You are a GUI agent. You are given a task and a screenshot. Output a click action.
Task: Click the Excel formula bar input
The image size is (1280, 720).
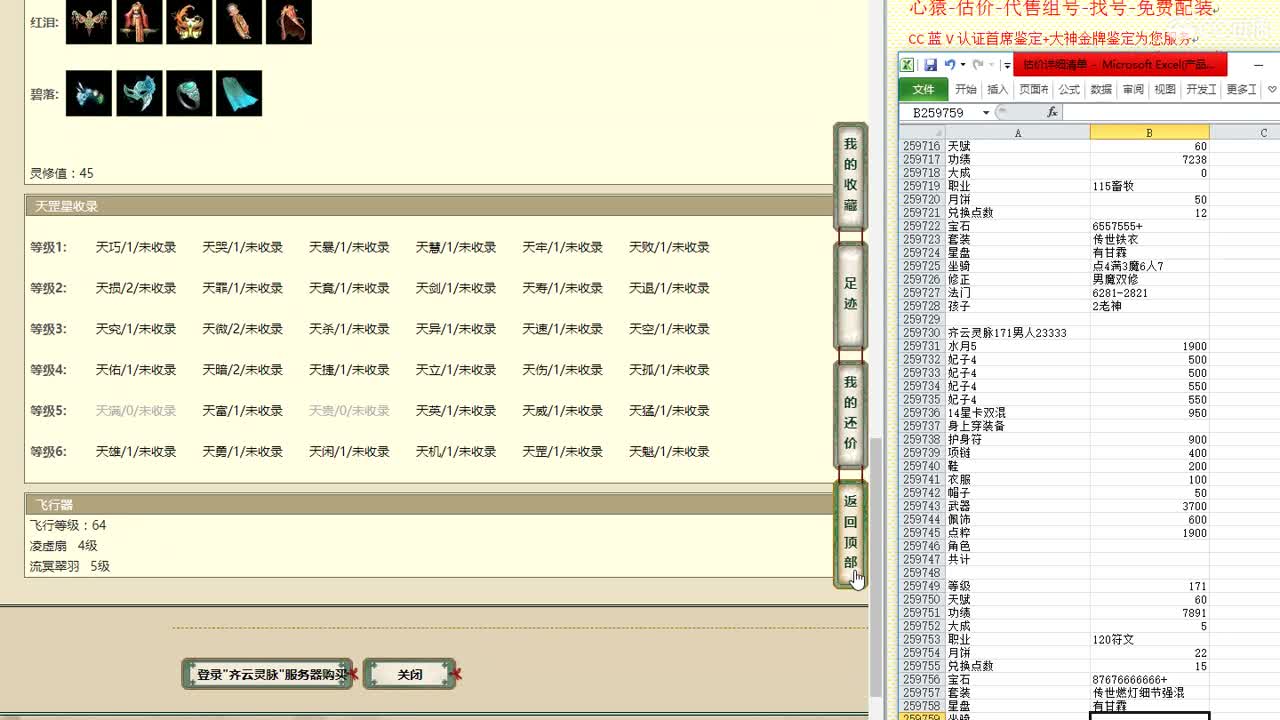tap(1170, 112)
